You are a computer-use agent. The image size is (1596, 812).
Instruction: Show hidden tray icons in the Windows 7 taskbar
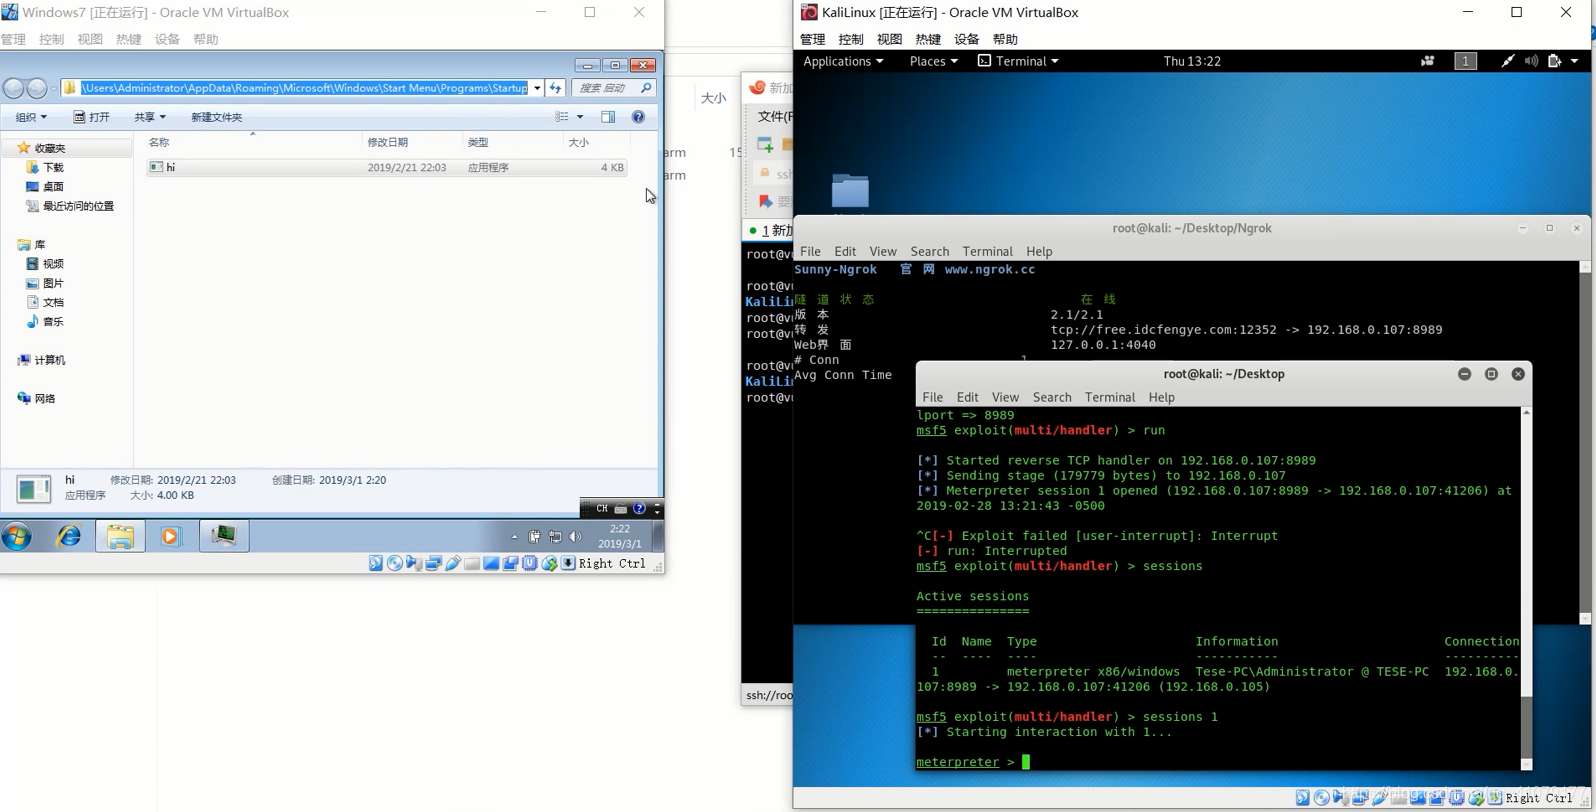coord(515,537)
